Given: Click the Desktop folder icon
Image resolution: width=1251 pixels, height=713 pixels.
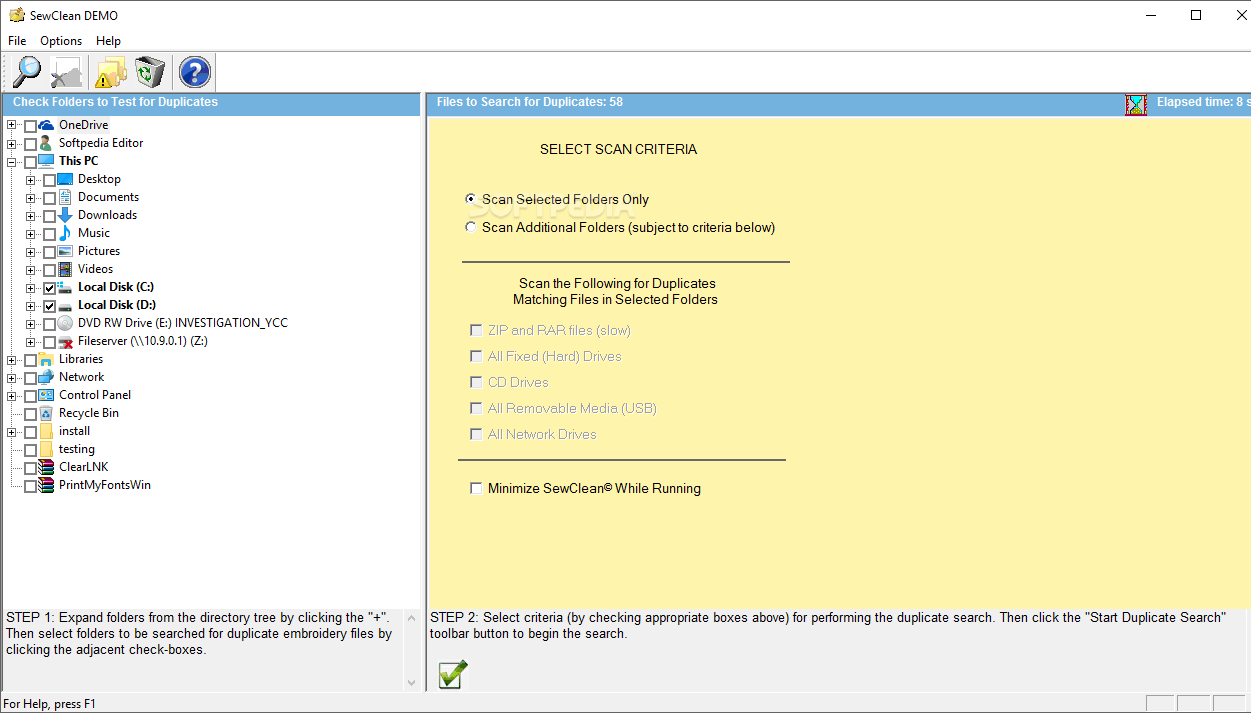Looking at the screenshot, I should click(x=65, y=179).
